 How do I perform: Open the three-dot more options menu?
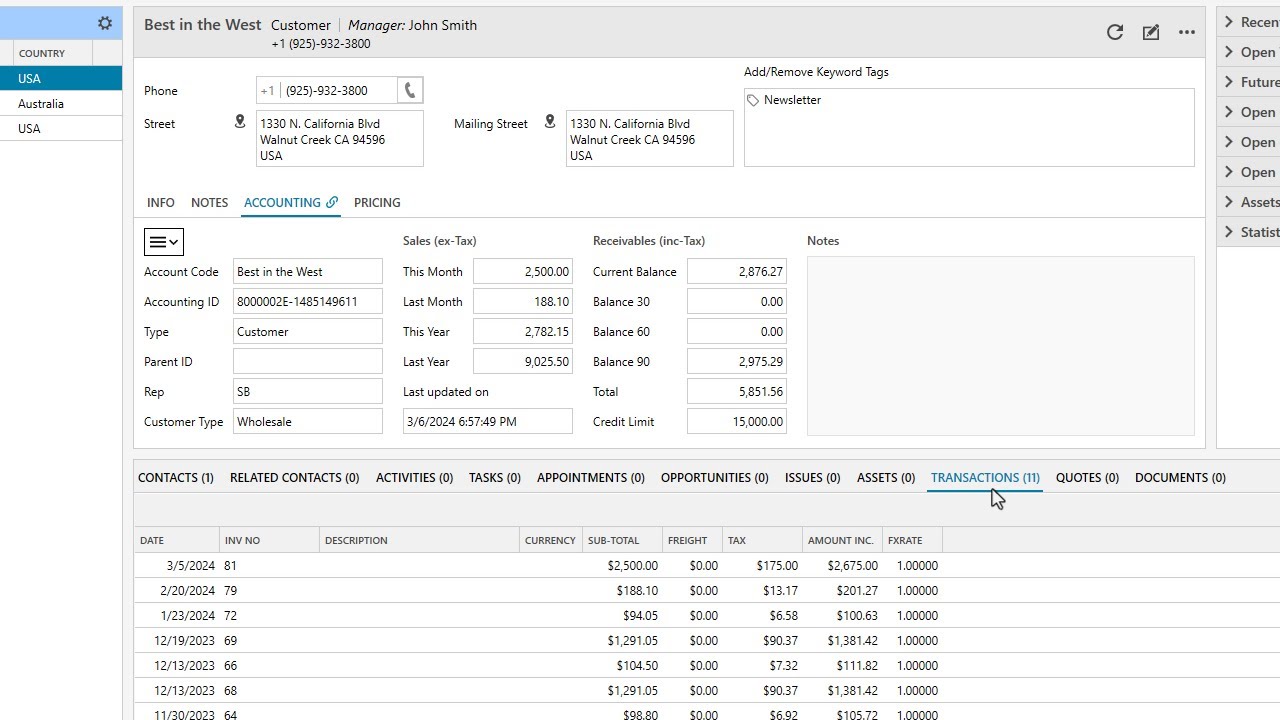[1187, 32]
